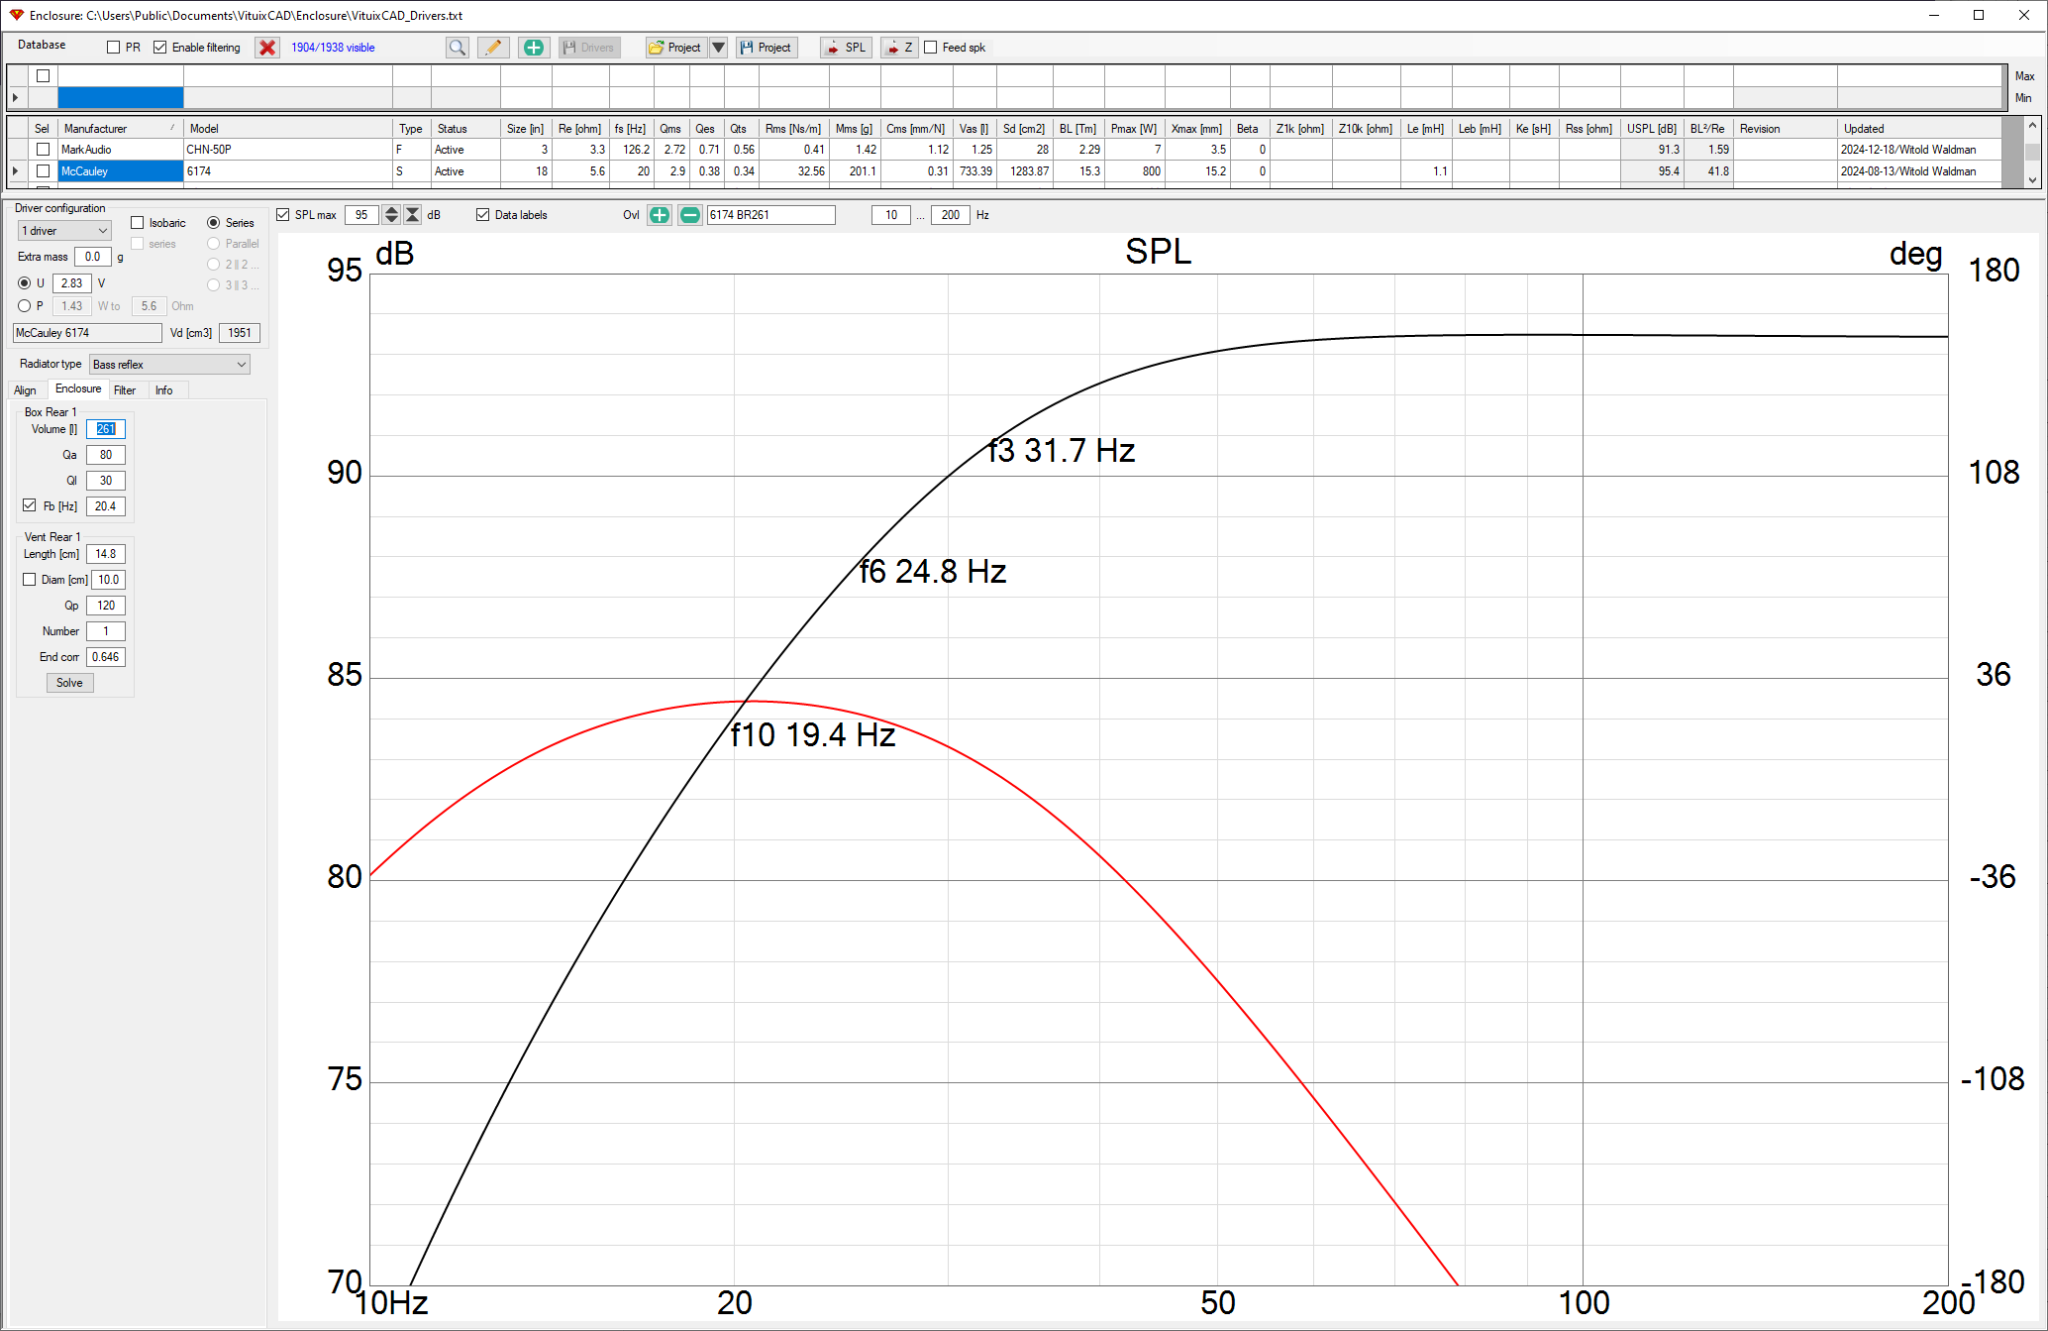Clear the database filter with the red X

click(267, 47)
